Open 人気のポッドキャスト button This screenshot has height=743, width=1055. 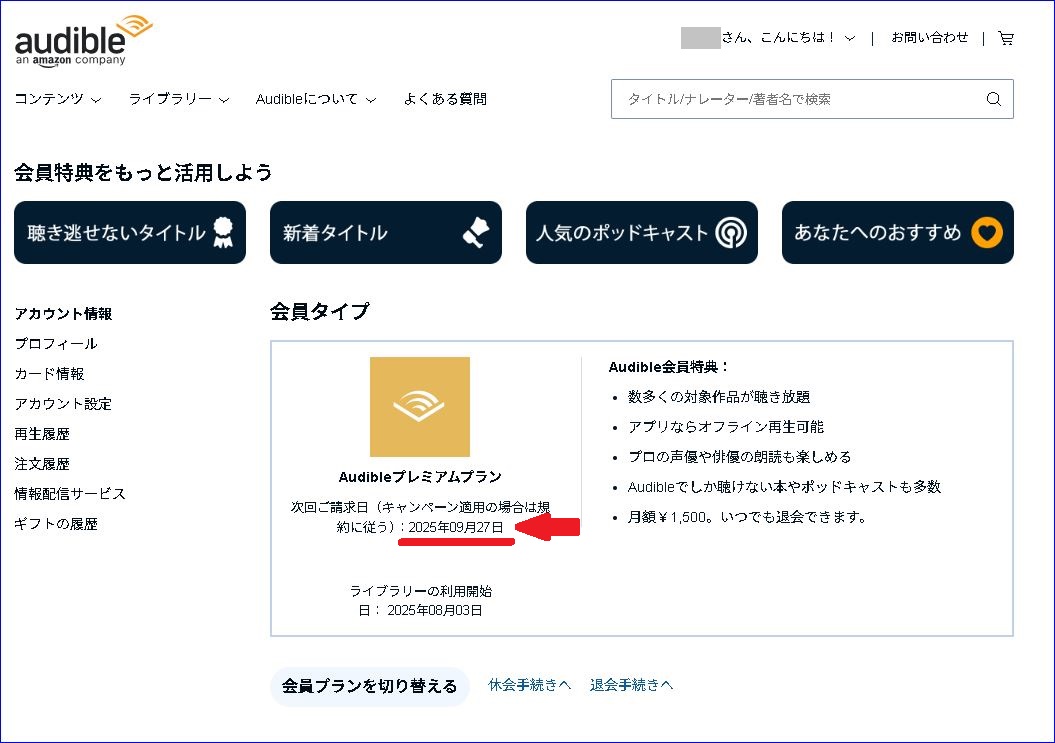tap(642, 232)
